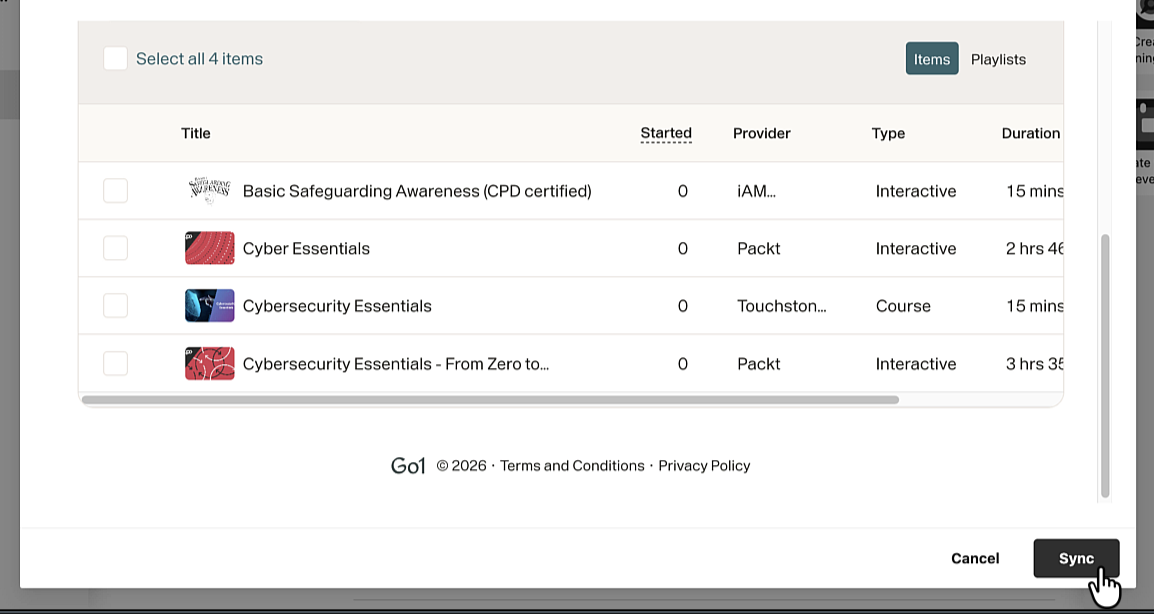Confirm with the Sync button
Image resolution: width=1154 pixels, height=614 pixels.
click(x=1076, y=558)
